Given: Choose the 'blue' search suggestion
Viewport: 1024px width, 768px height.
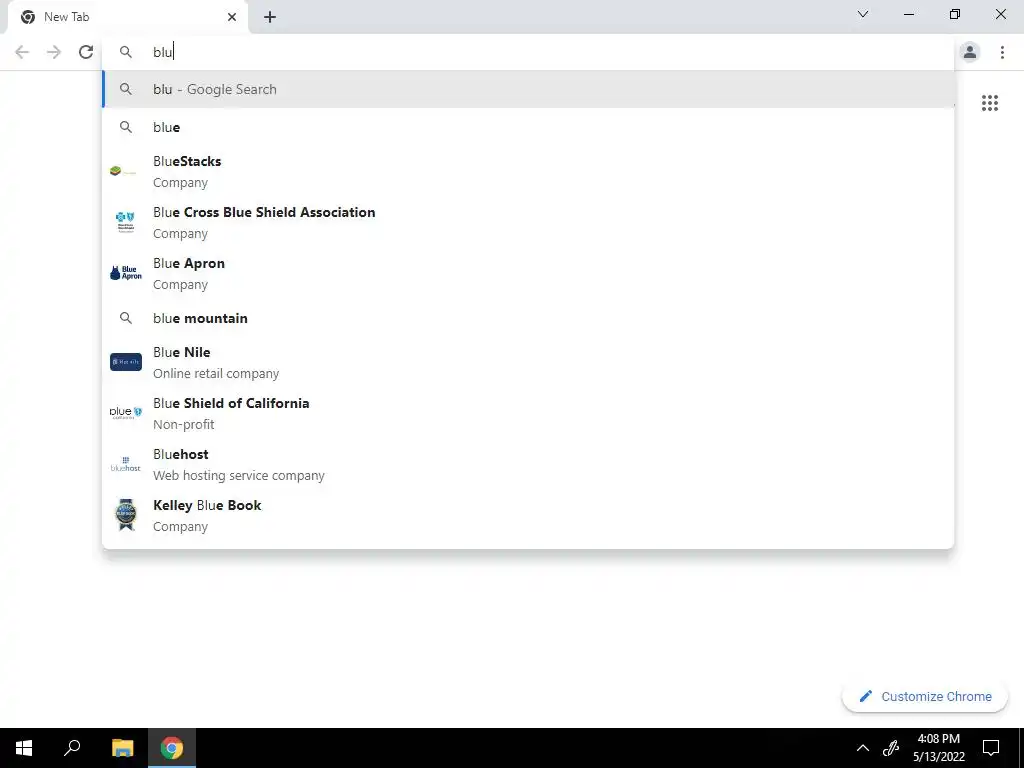Looking at the screenshot, I should 528,127.
